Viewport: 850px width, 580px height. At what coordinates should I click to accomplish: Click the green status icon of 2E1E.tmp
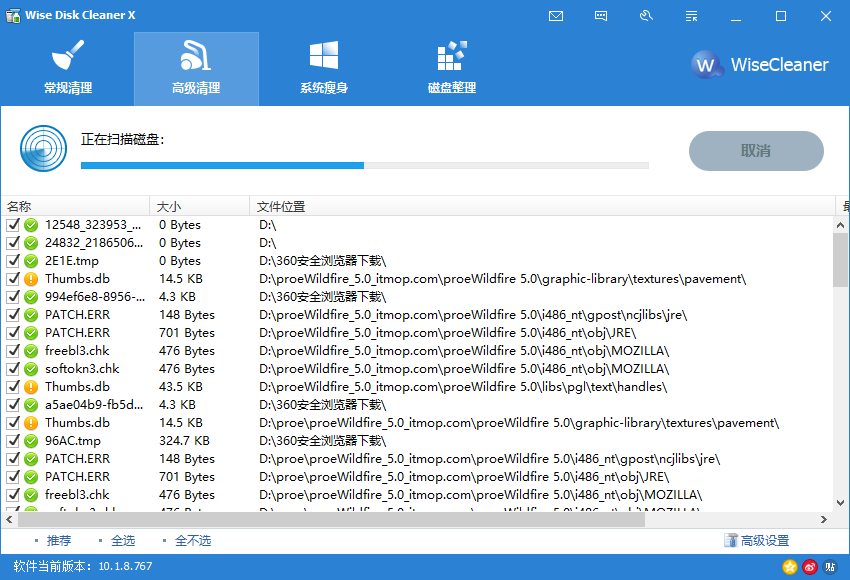31,261
